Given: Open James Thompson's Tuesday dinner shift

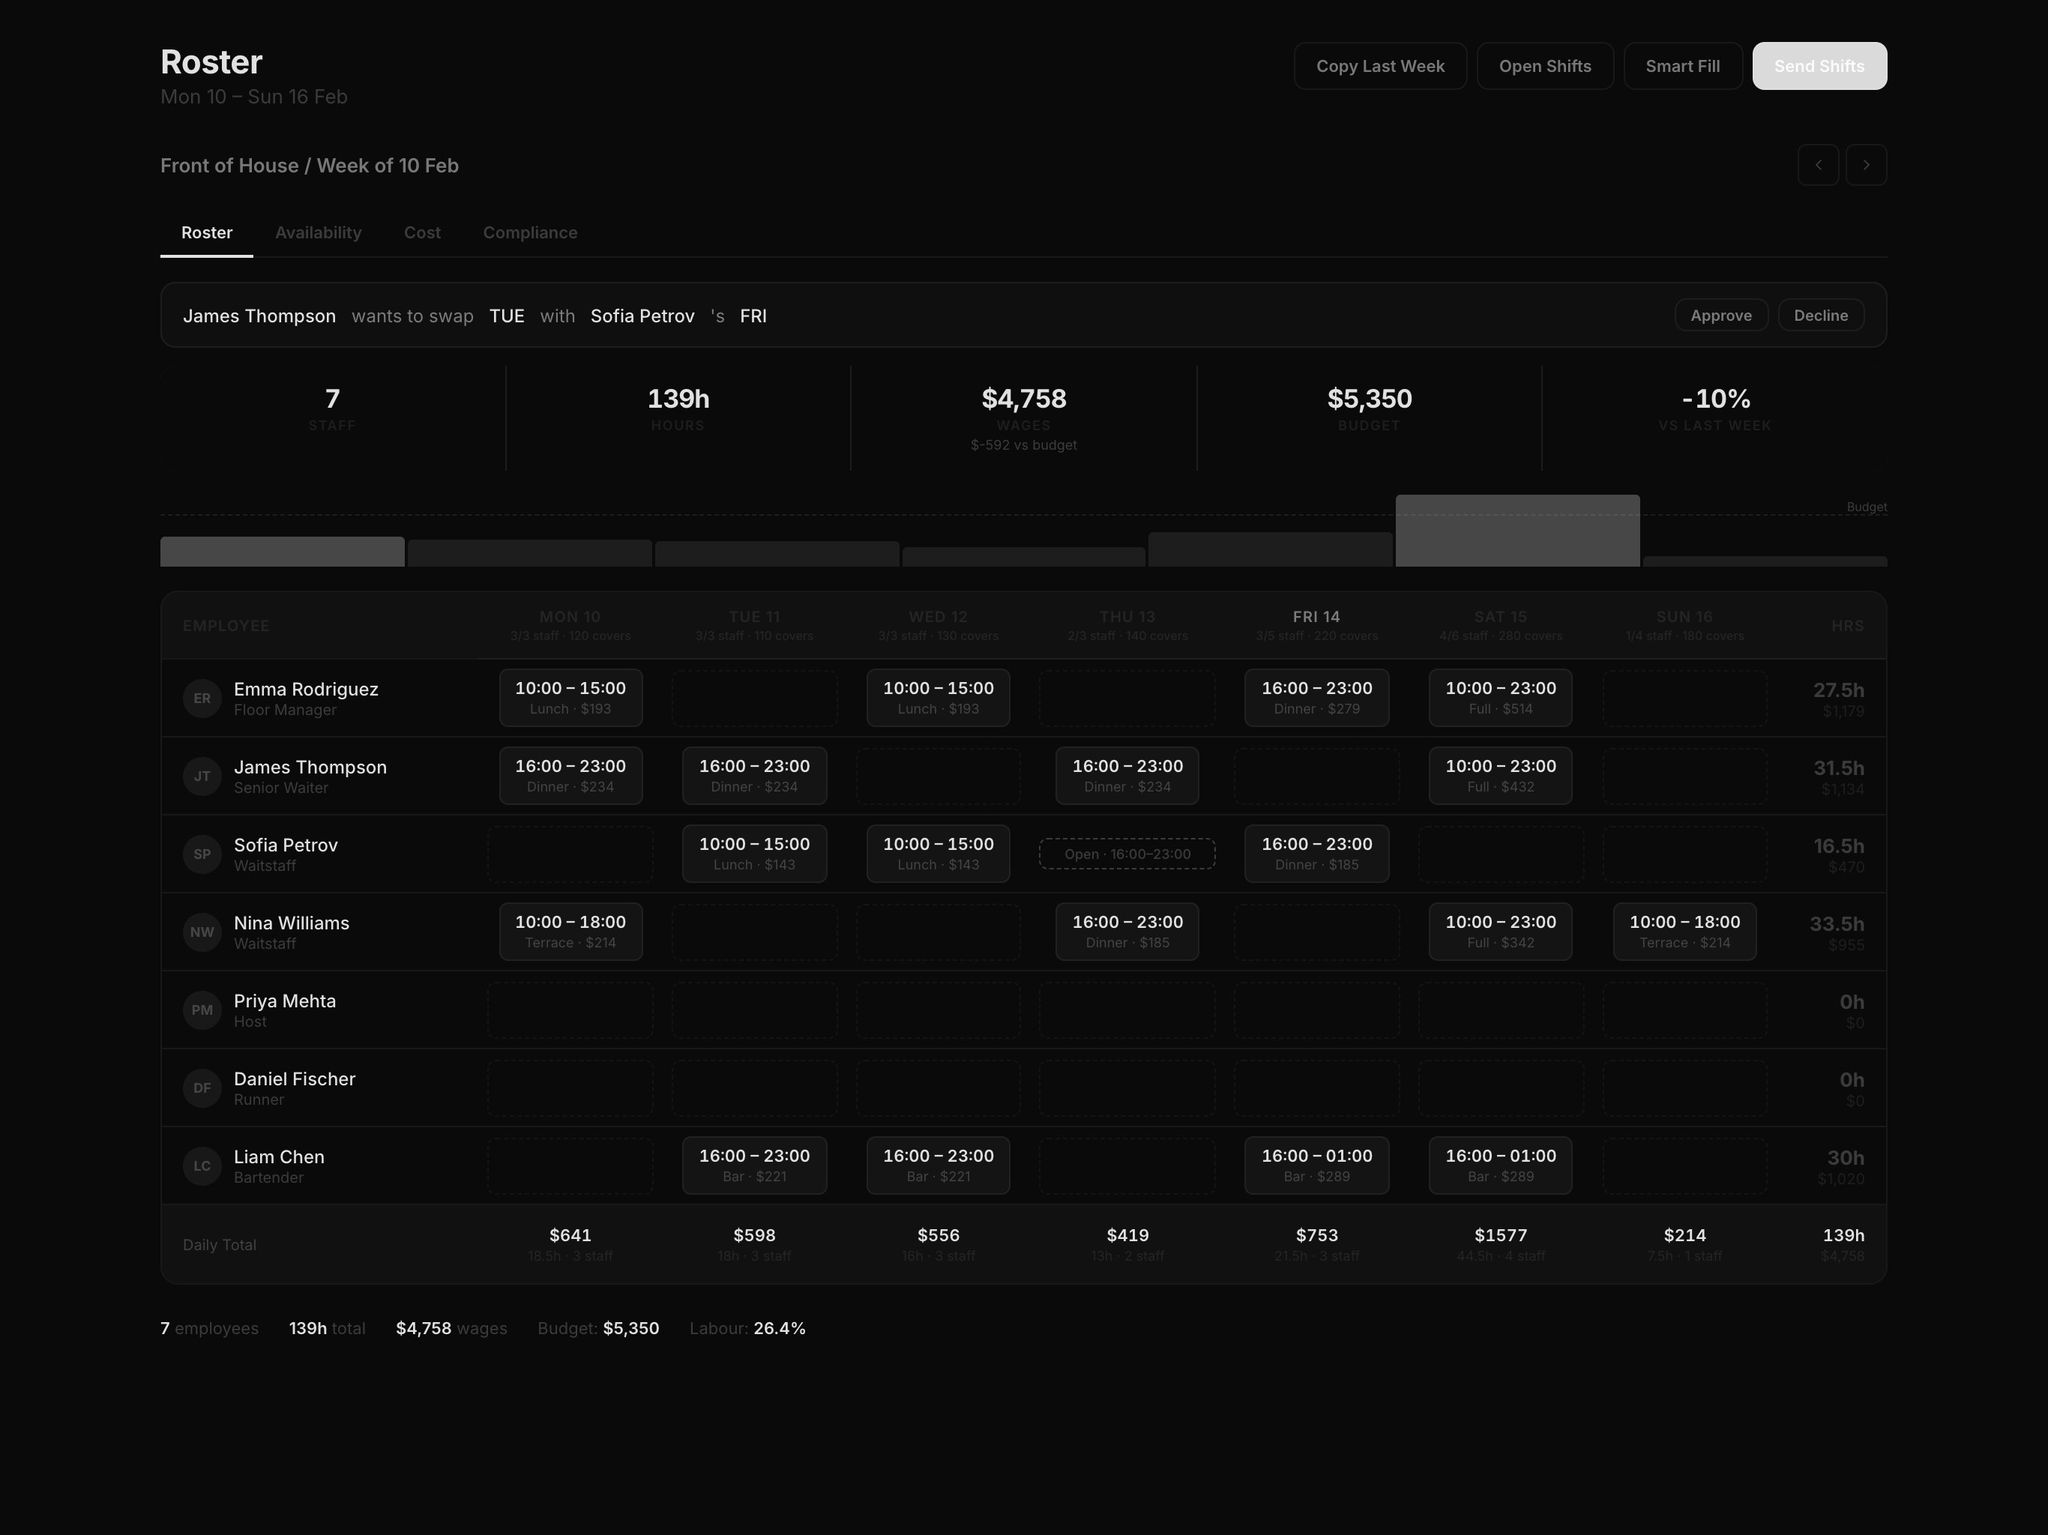Looking at the screenshot, I should [754, 776].
